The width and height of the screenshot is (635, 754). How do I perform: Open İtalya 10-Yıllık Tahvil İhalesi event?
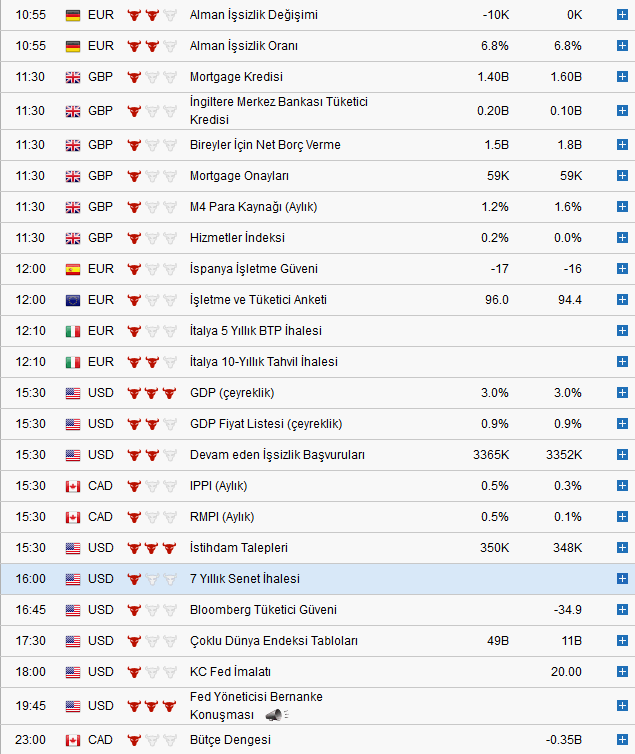(x=263, y=362)
